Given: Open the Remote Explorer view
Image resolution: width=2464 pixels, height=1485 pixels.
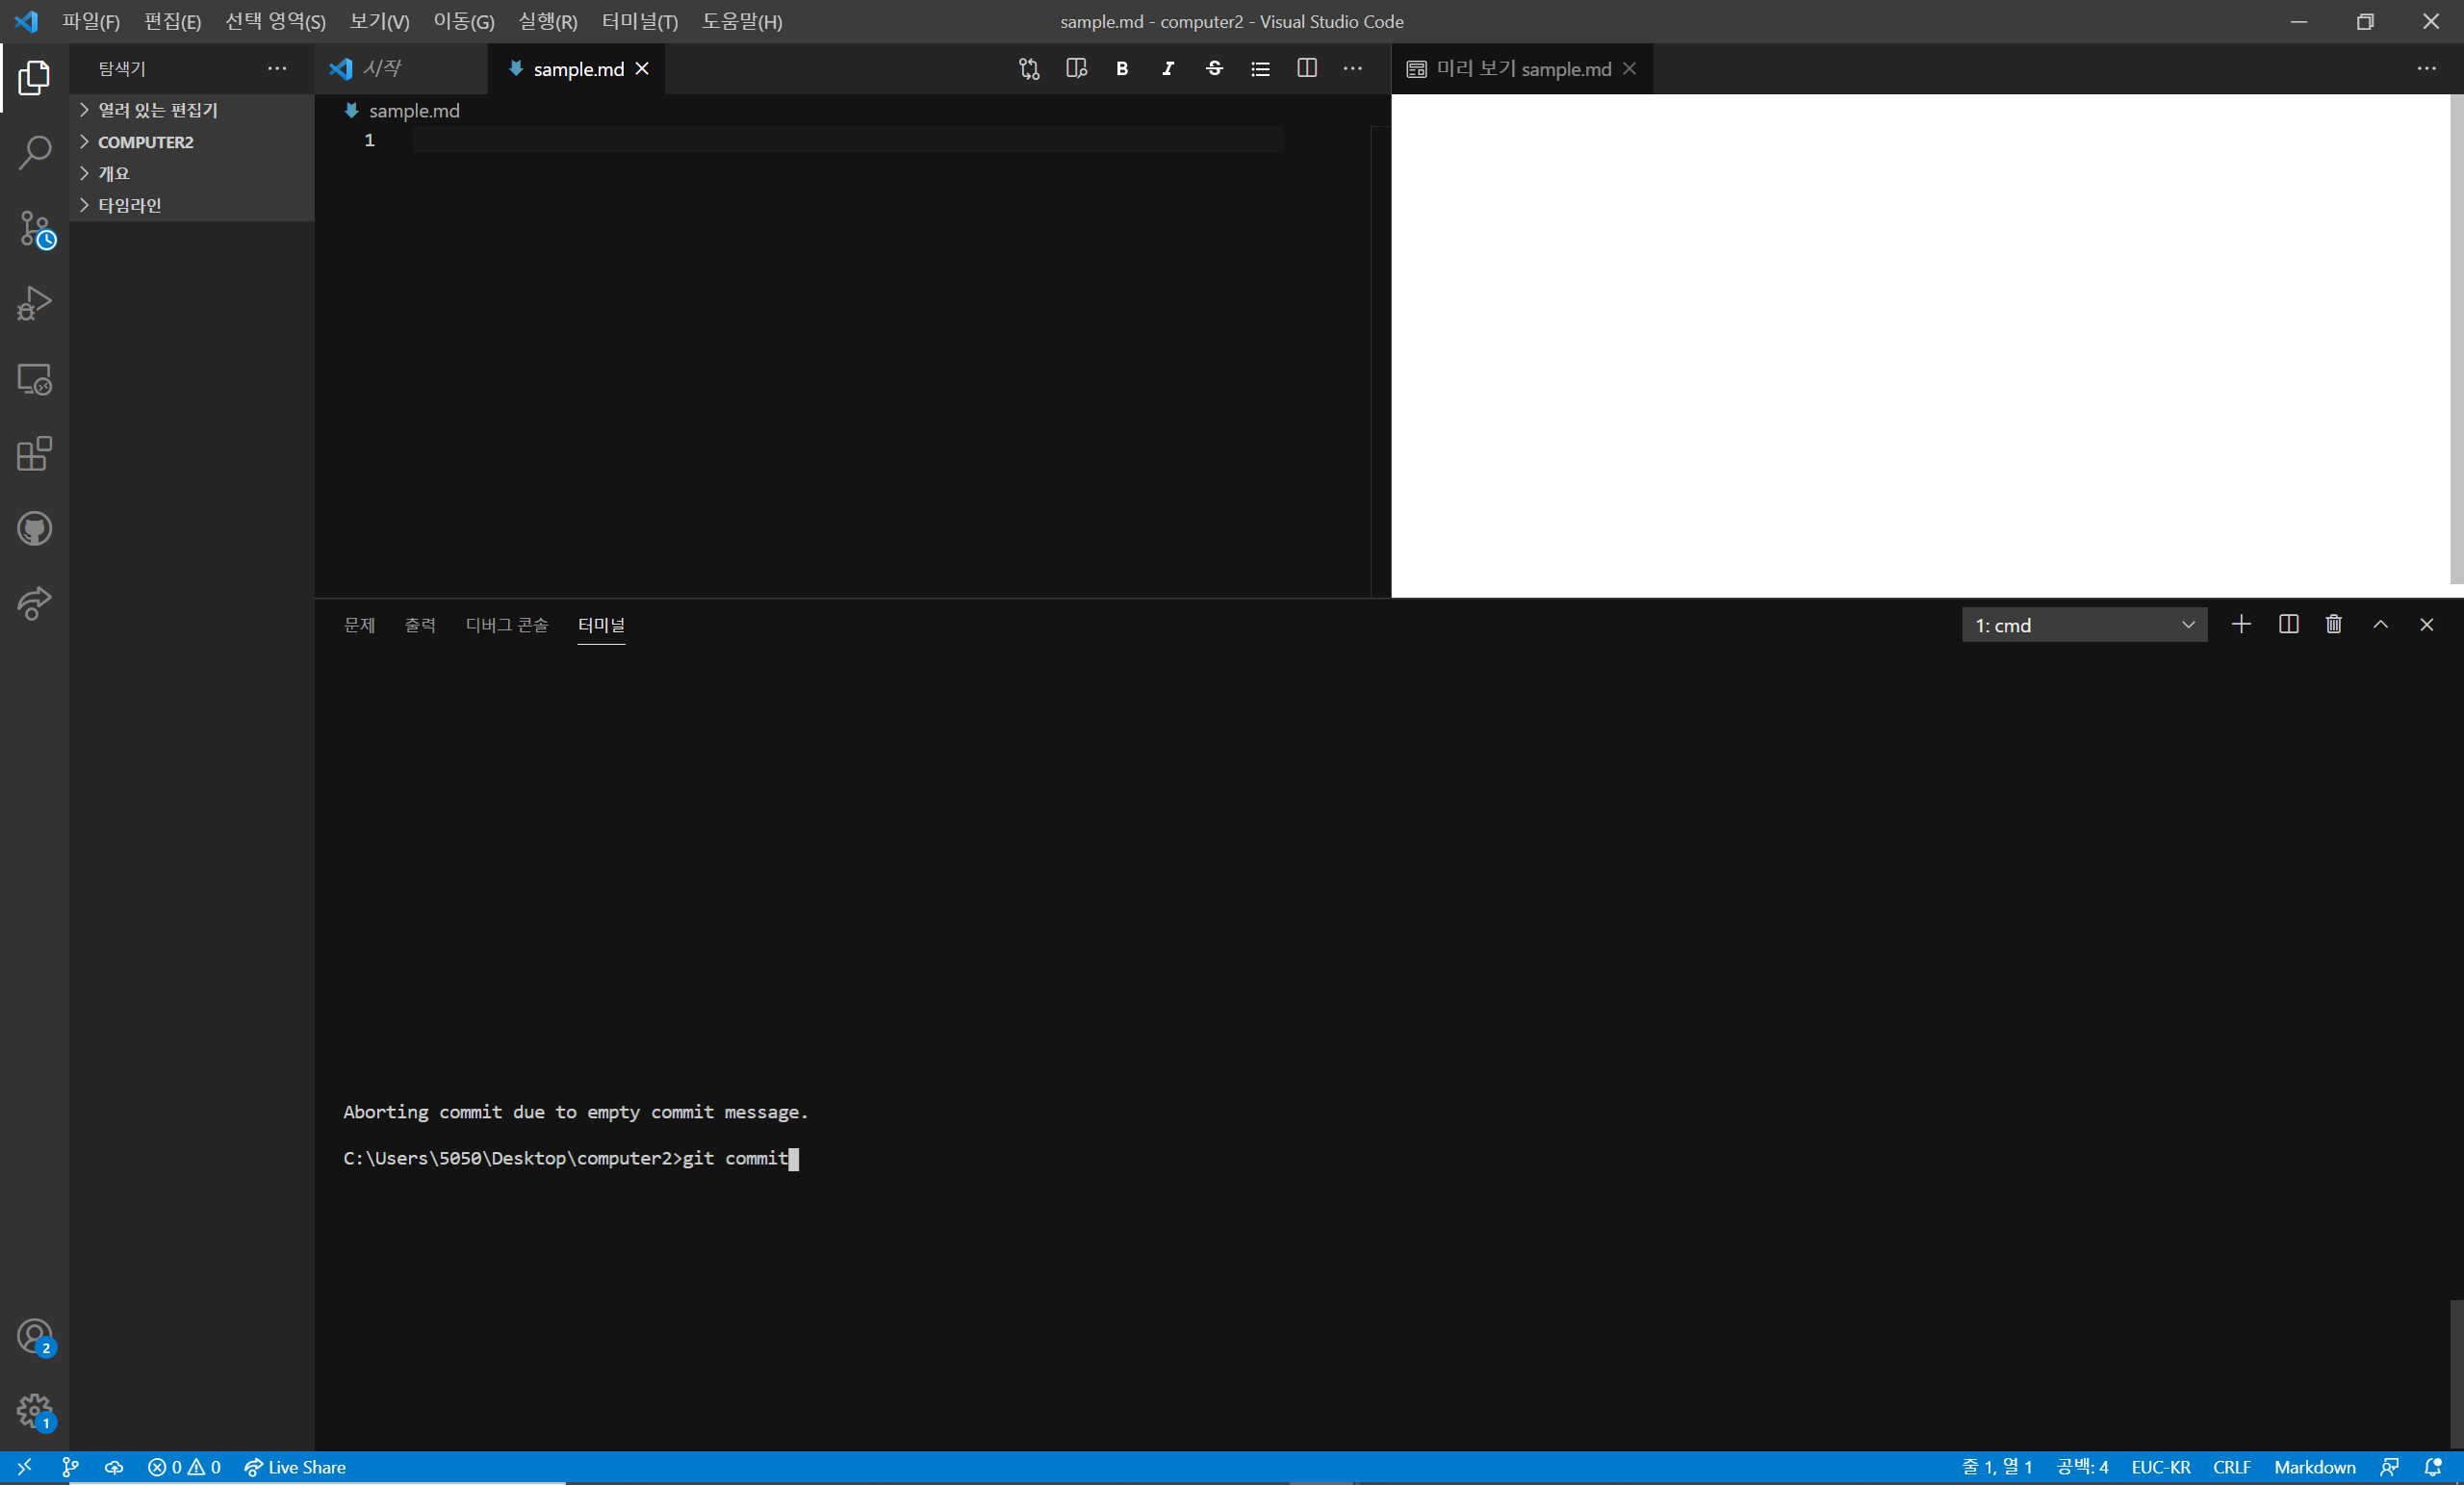Looking at the screenshot, I should 34,379.
